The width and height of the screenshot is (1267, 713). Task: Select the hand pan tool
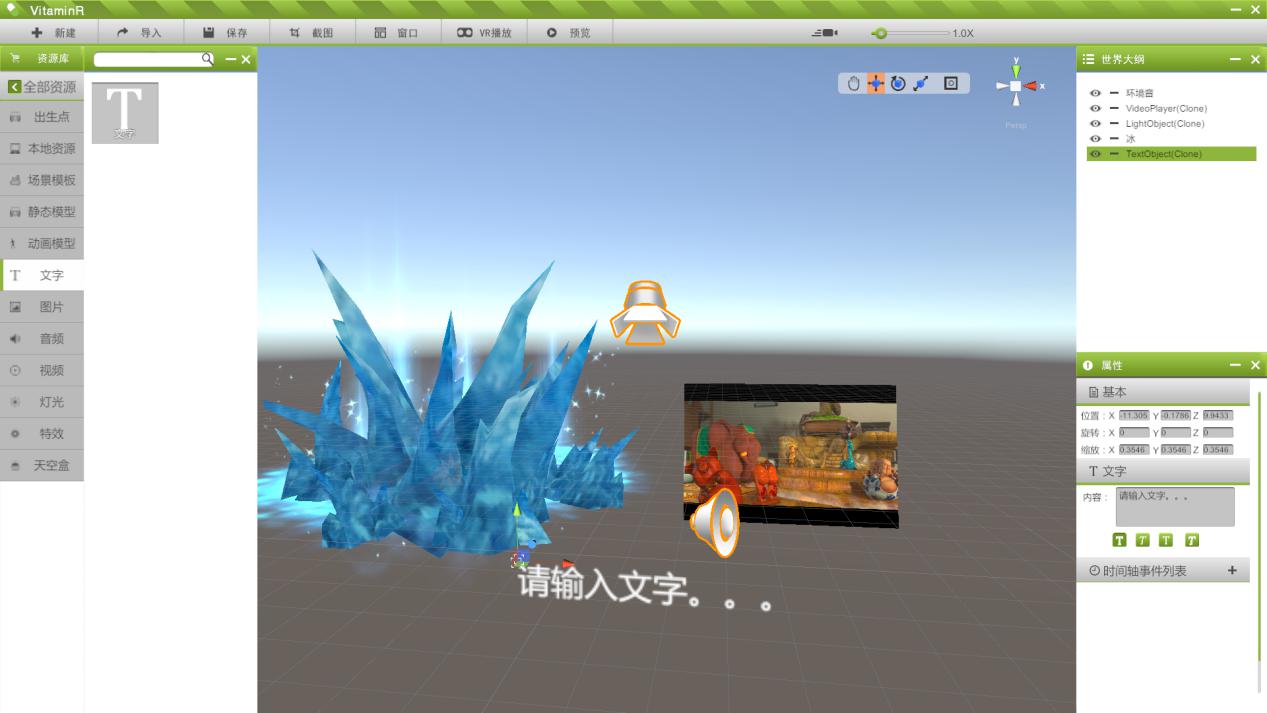(x=854, y=84)
